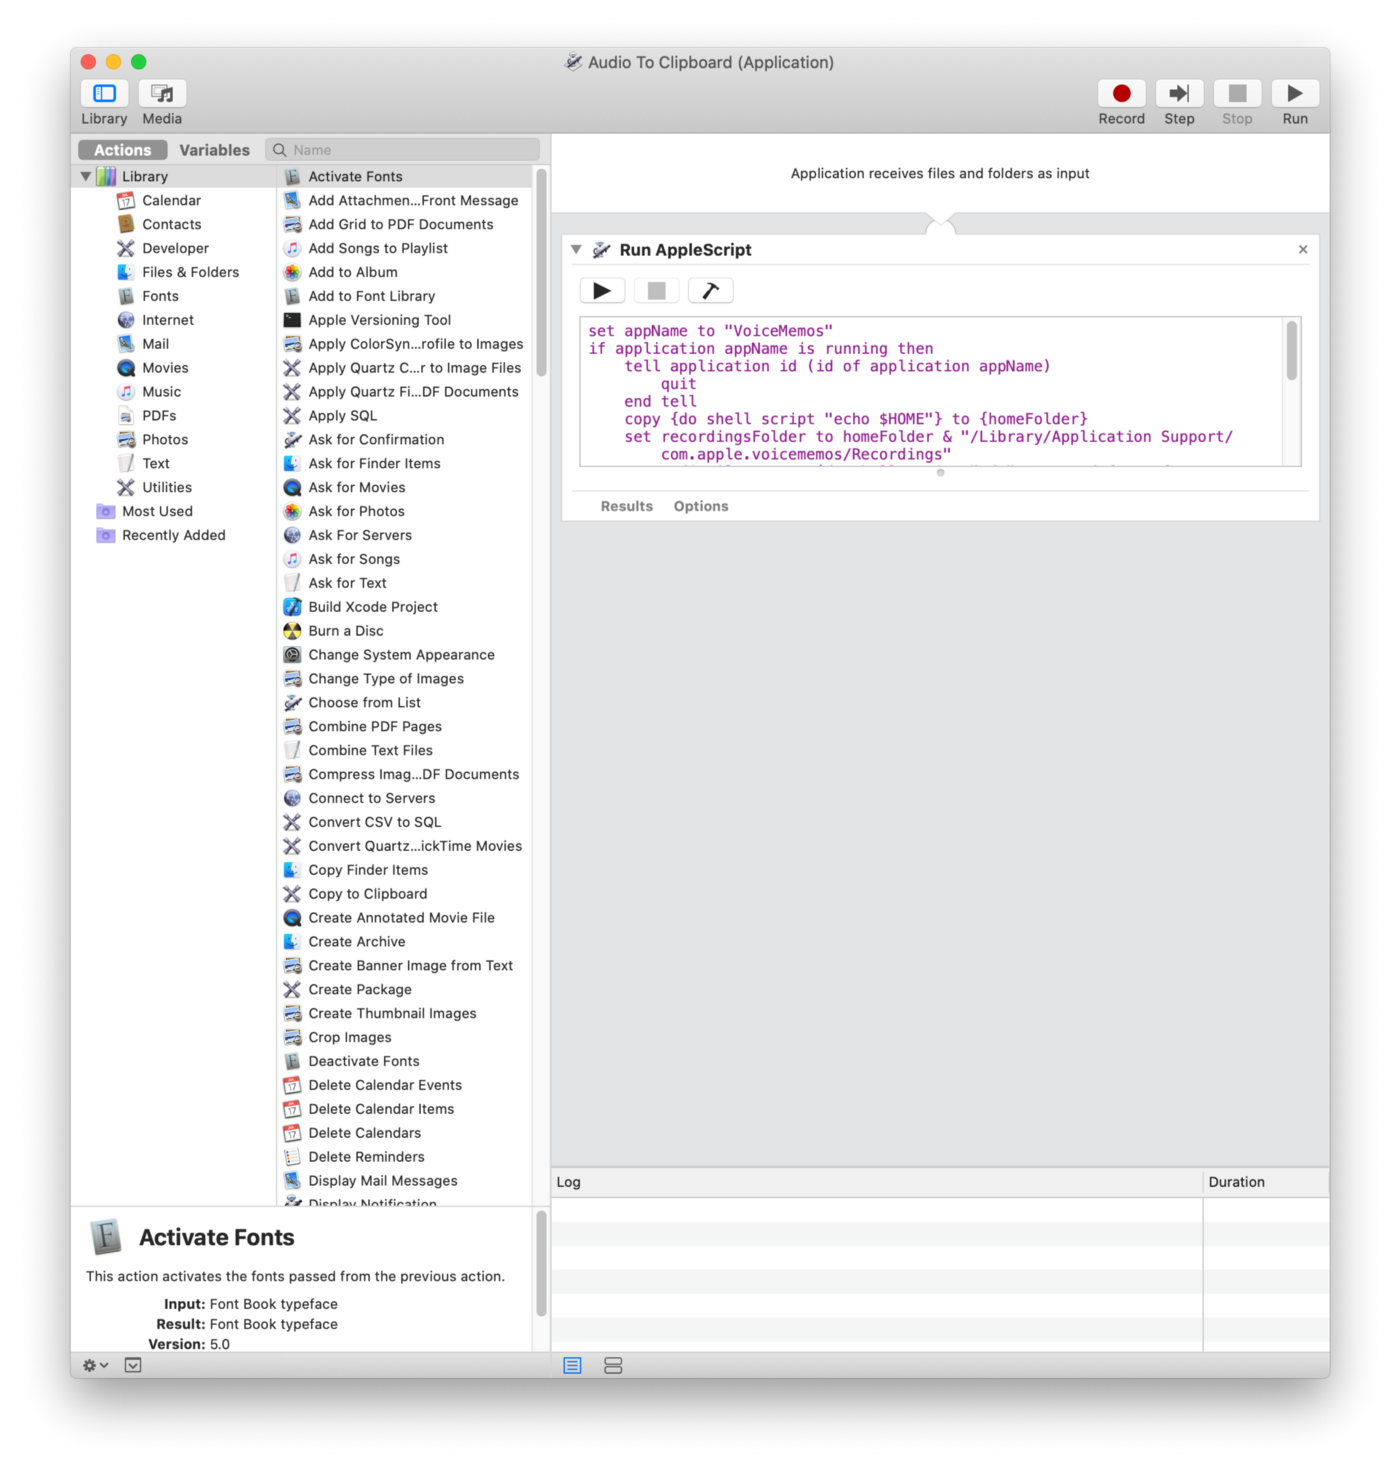
Task: Select Combine PDF Pages action
Action: tap(404, 727)
